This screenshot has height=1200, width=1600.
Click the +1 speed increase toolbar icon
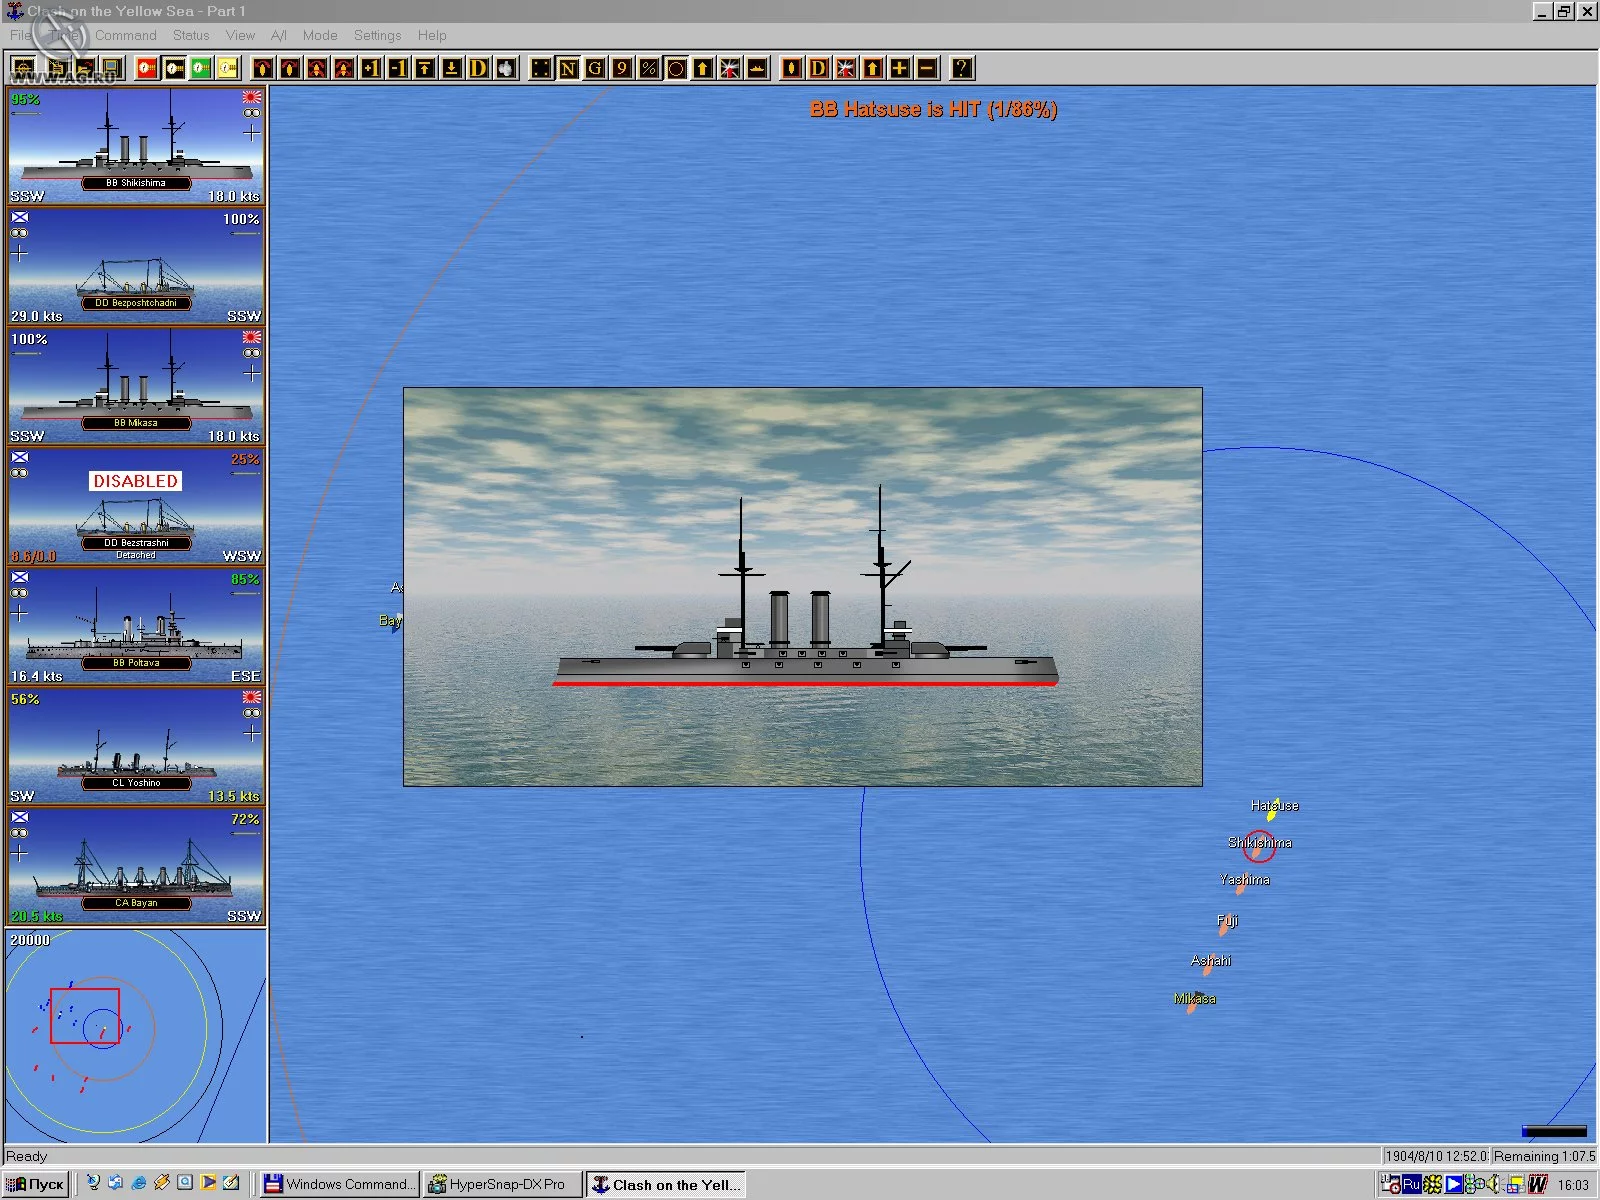(371, 68)
